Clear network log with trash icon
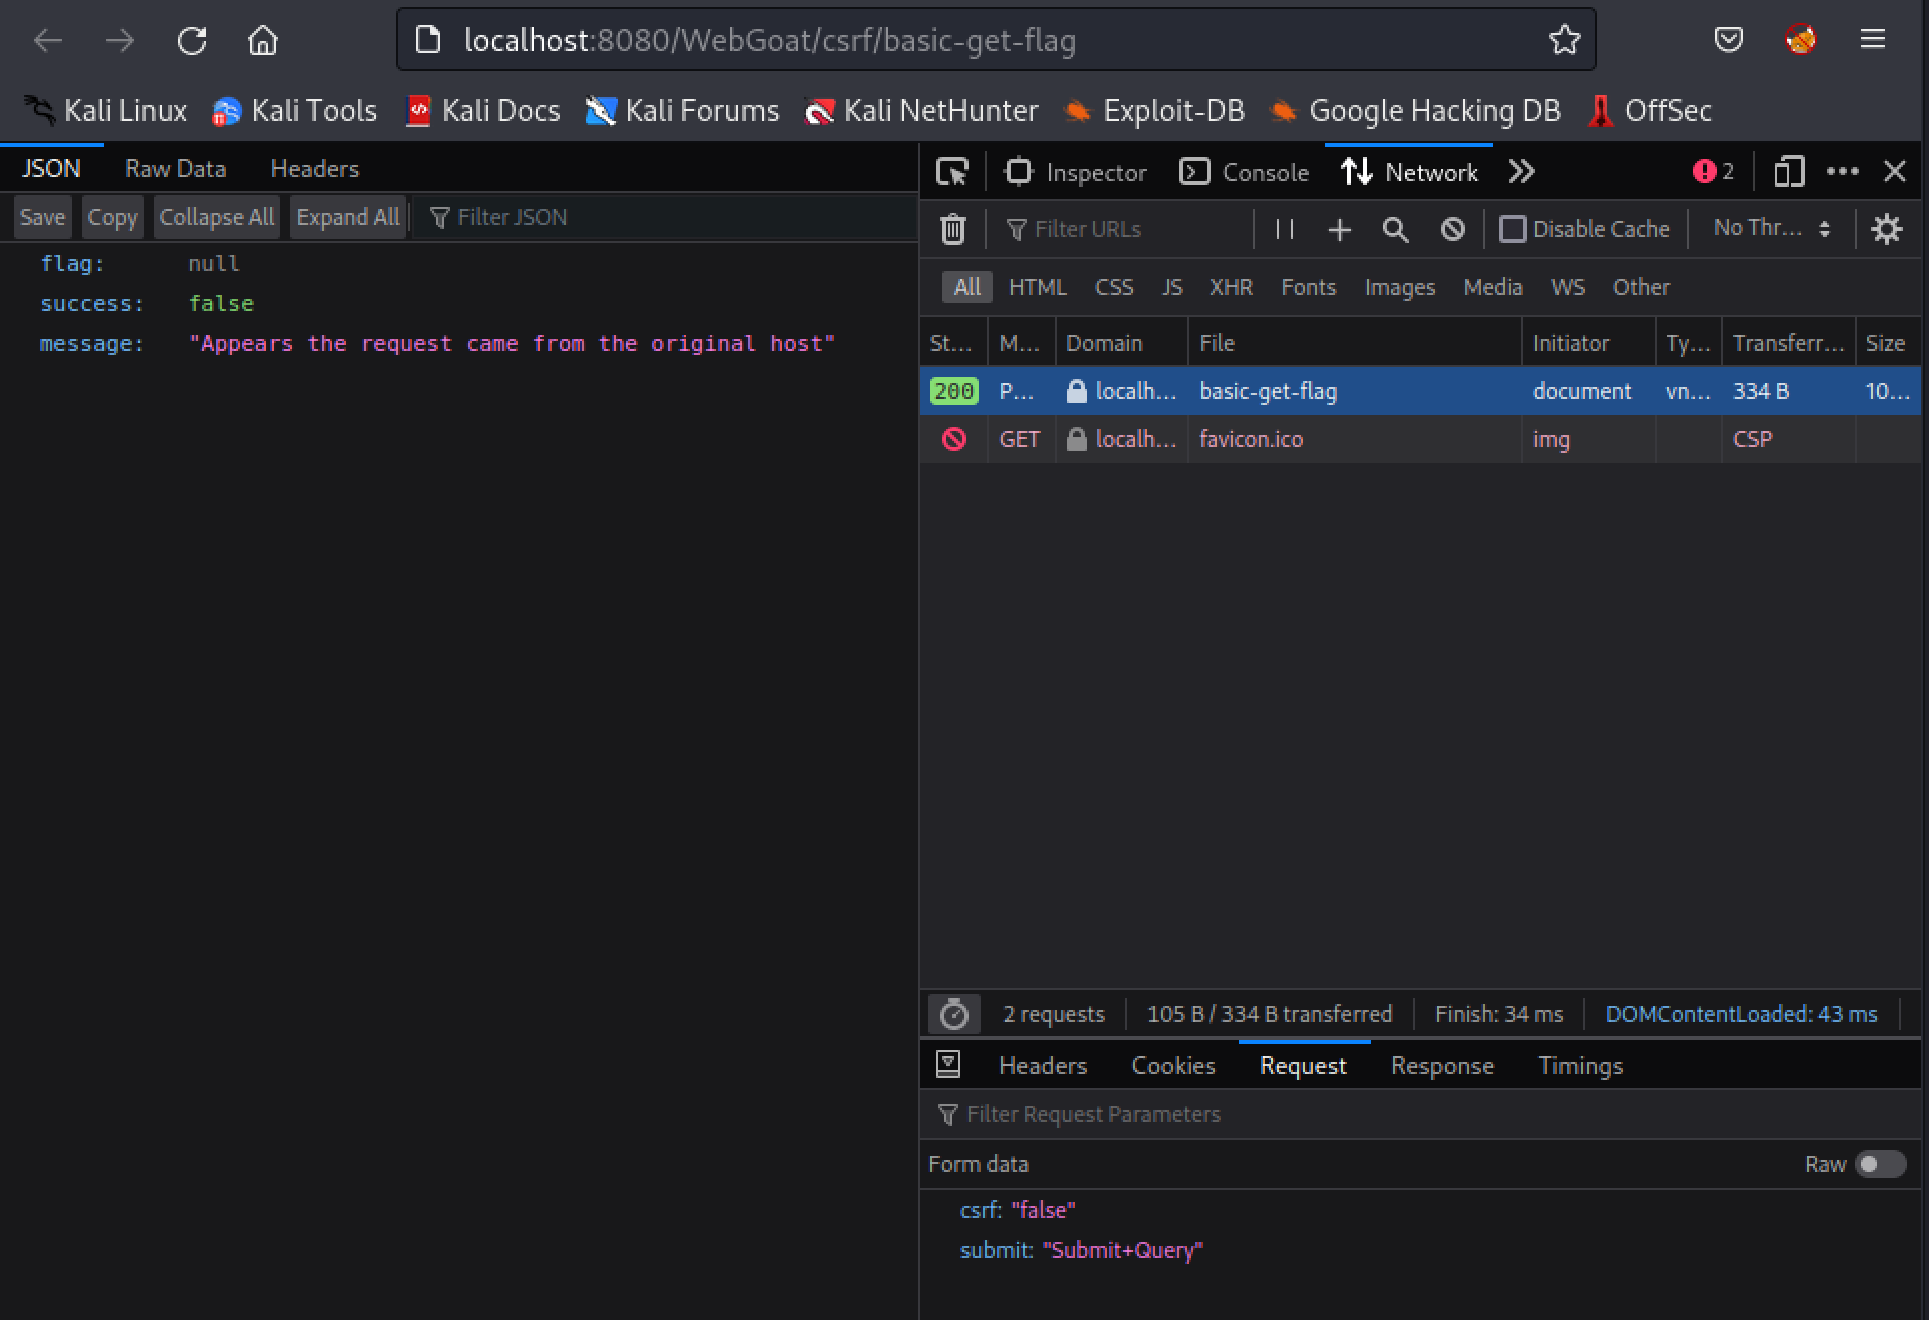Image resolution: width=1929 pixels, height=1320 pixels. pos(952,229)
